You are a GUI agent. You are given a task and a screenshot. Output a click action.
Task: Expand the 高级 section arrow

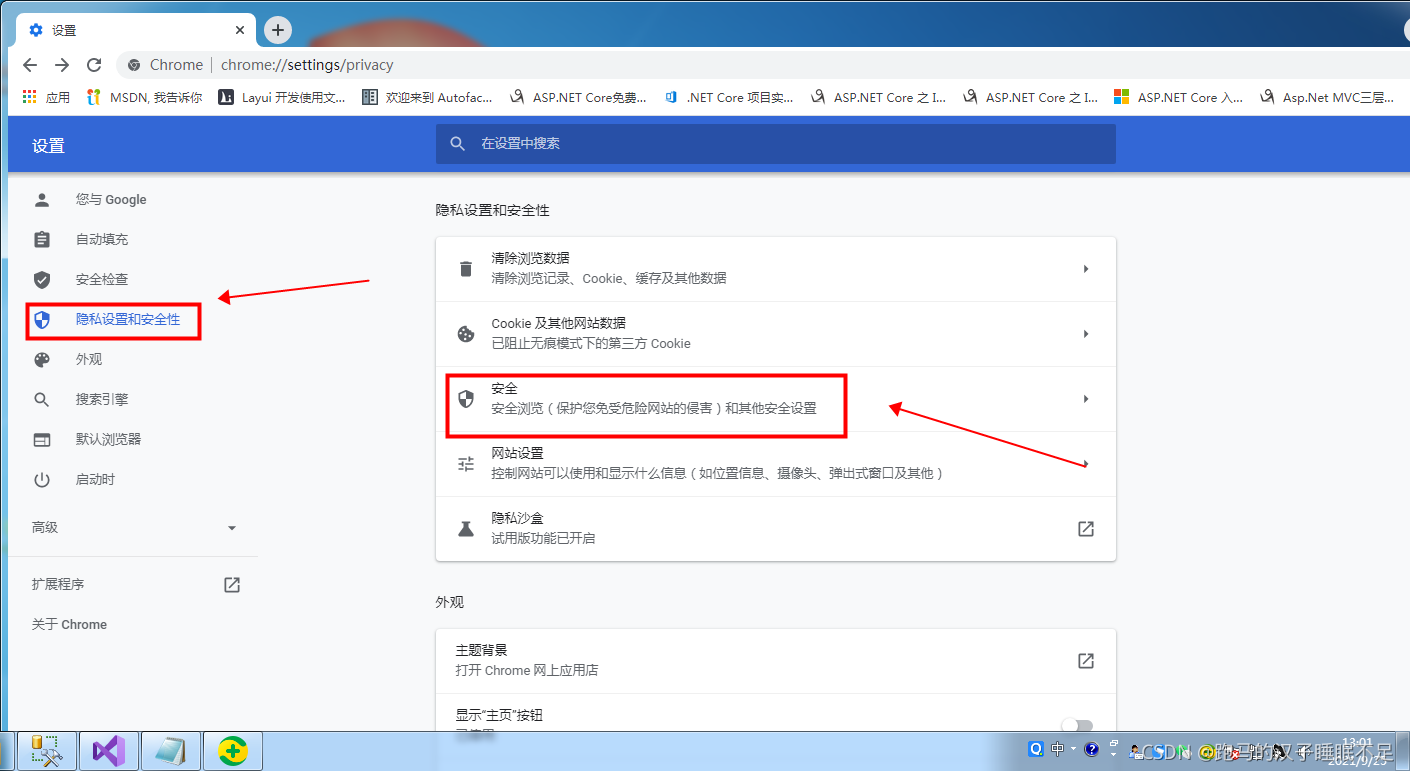232,528
